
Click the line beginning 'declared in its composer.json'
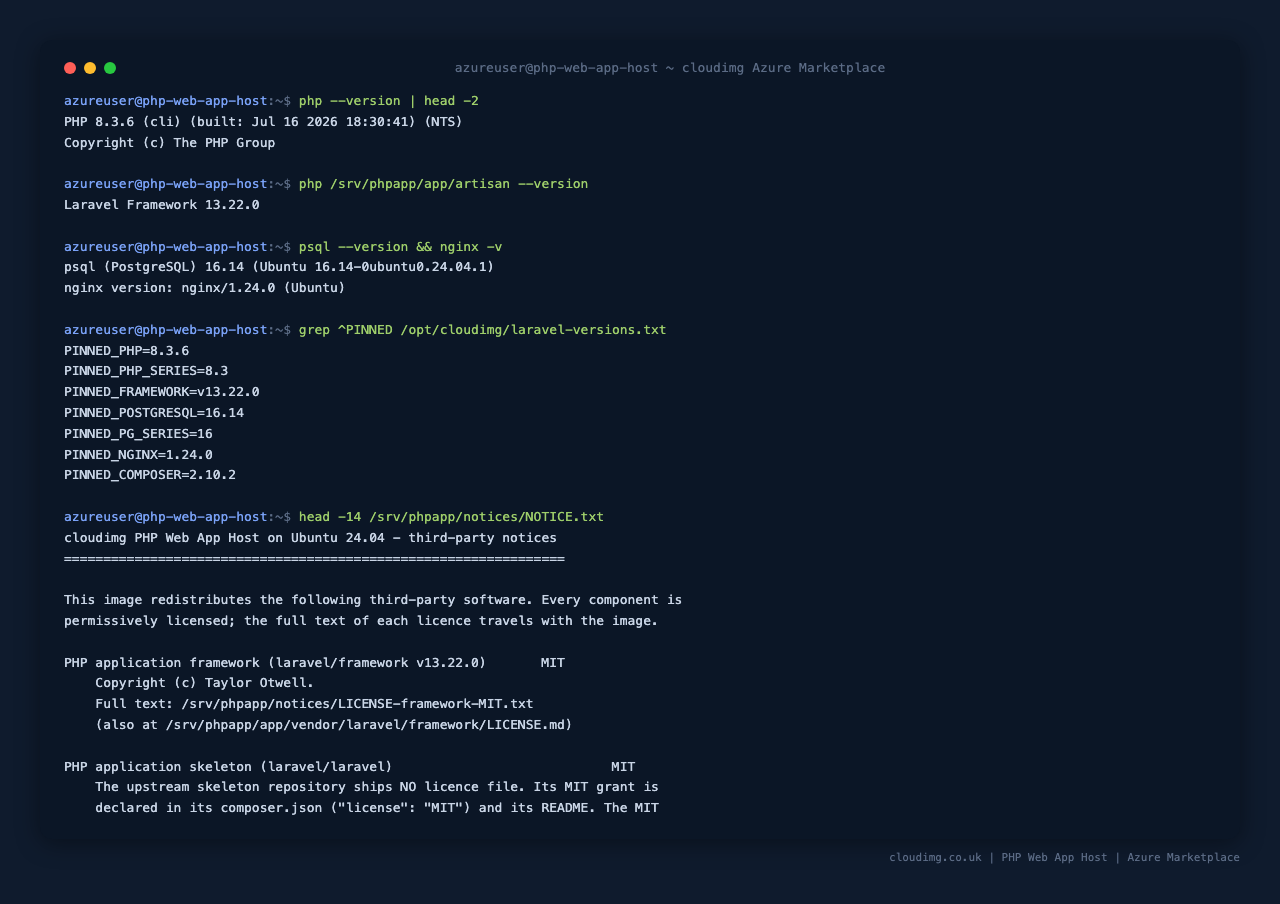coord(377,808)
